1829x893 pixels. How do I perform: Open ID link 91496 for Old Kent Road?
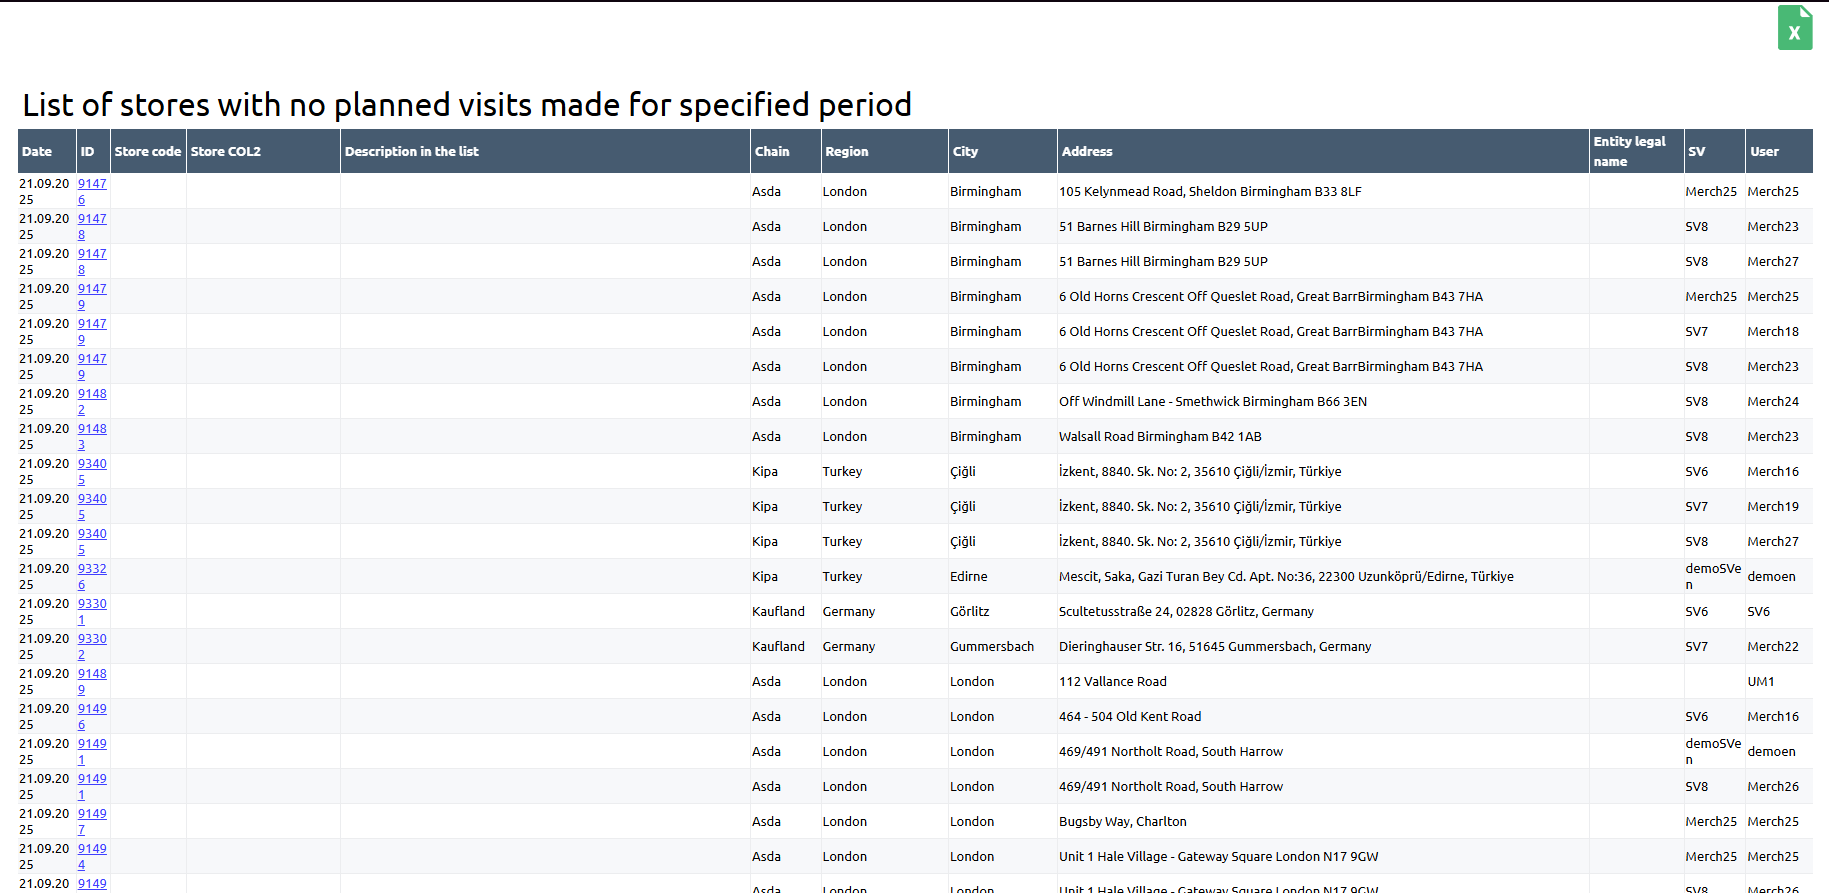[x=92, y=709]
